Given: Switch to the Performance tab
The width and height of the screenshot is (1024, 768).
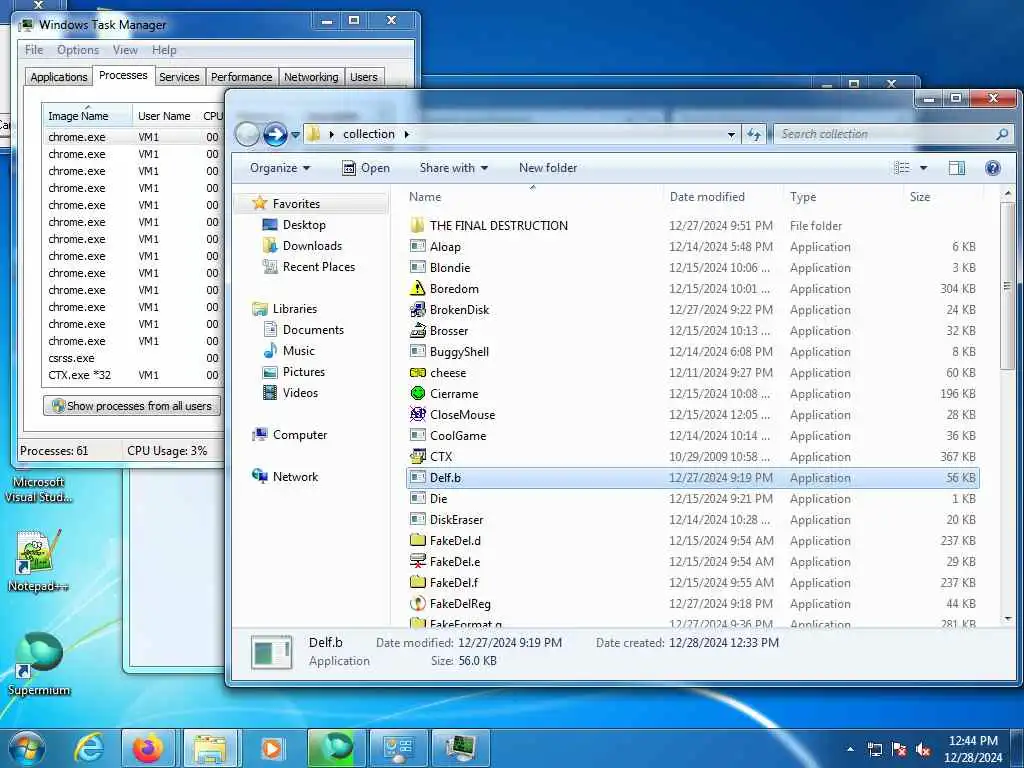Looking at the screenshot, I should coord(242,76).
